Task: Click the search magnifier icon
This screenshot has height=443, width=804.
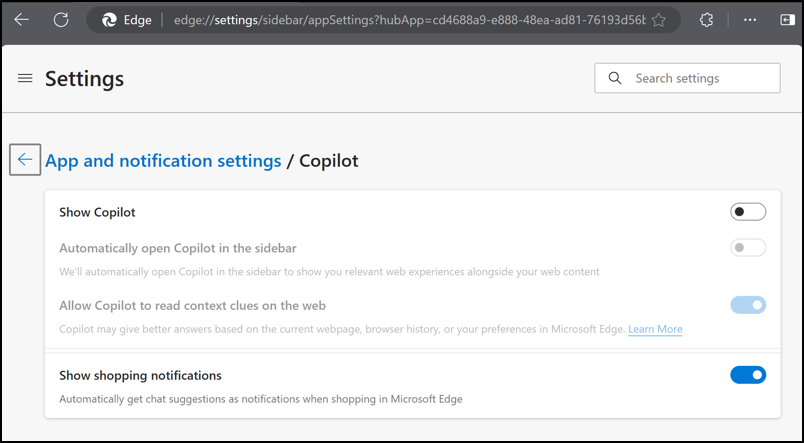Action: tap(615, 78)
